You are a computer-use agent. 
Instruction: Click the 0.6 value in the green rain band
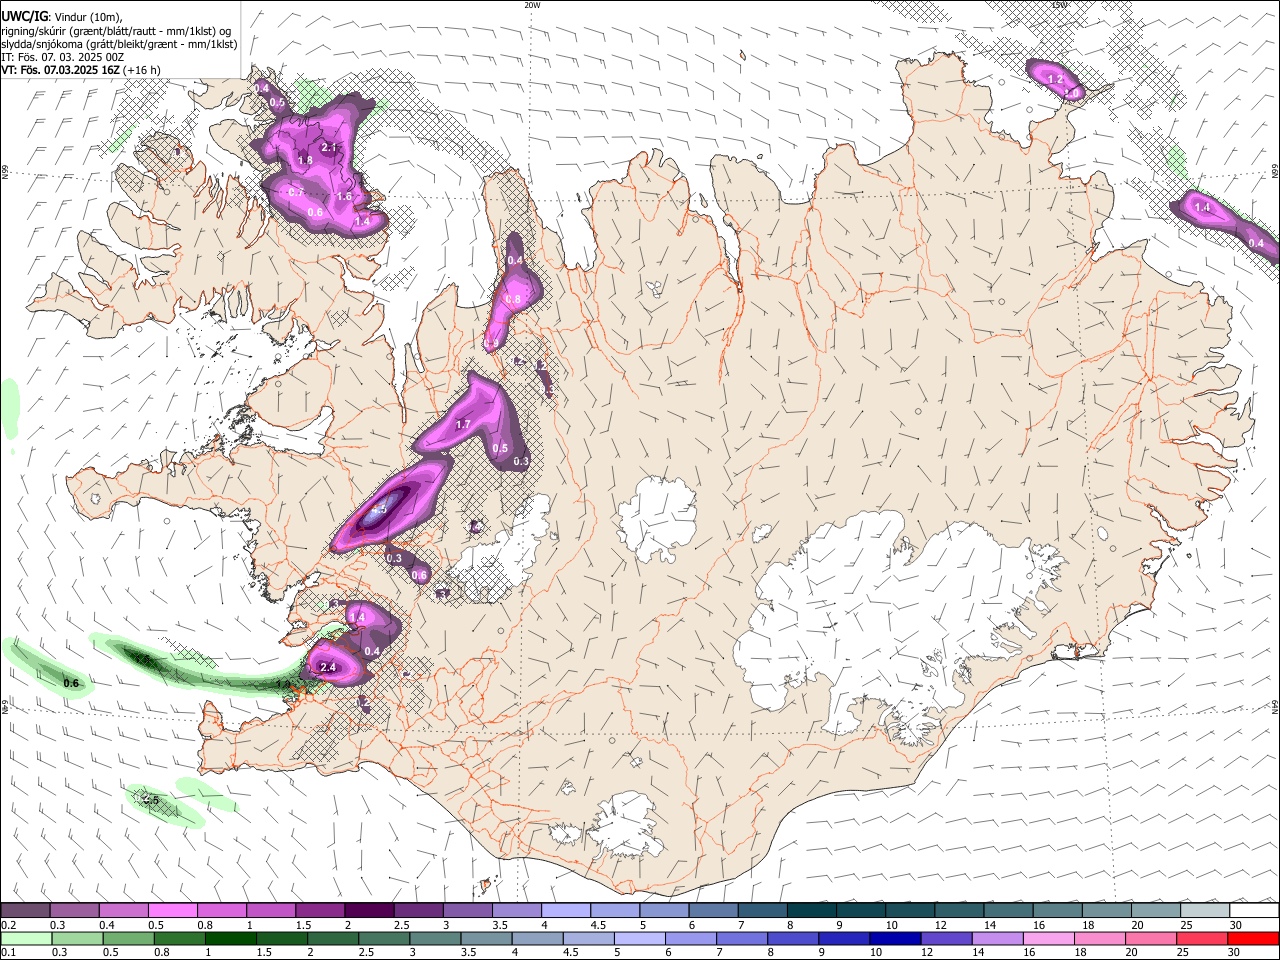71,684
